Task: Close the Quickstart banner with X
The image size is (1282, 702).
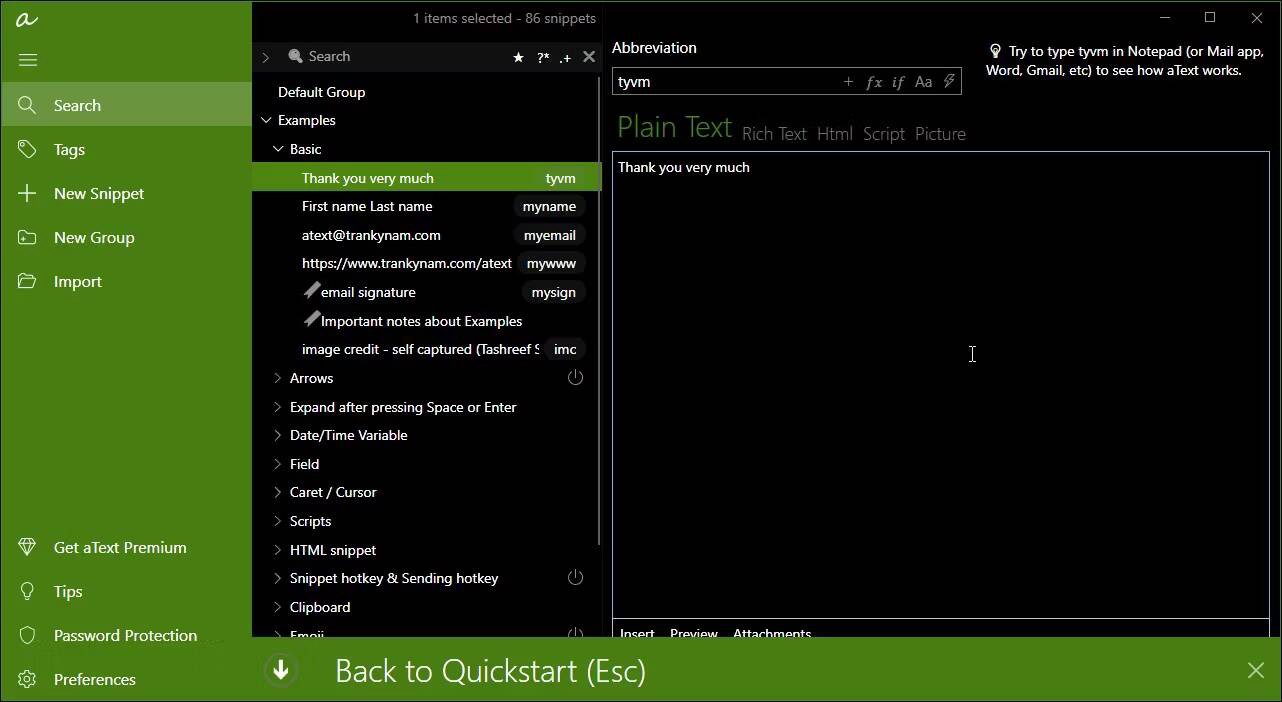Action: coord(1256,670)
